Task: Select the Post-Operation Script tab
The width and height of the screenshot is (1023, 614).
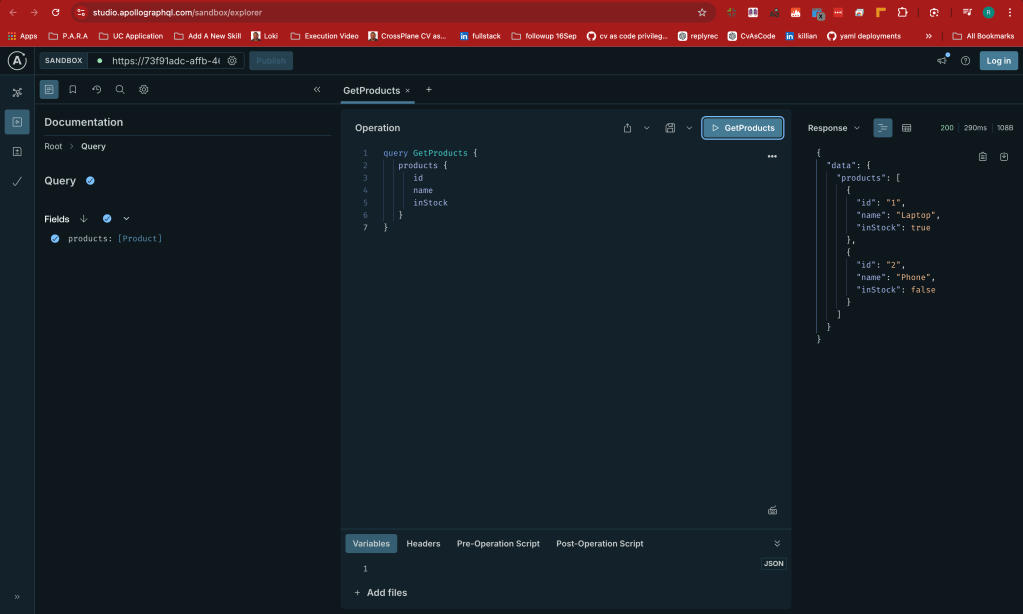Action: click(600, 544)
